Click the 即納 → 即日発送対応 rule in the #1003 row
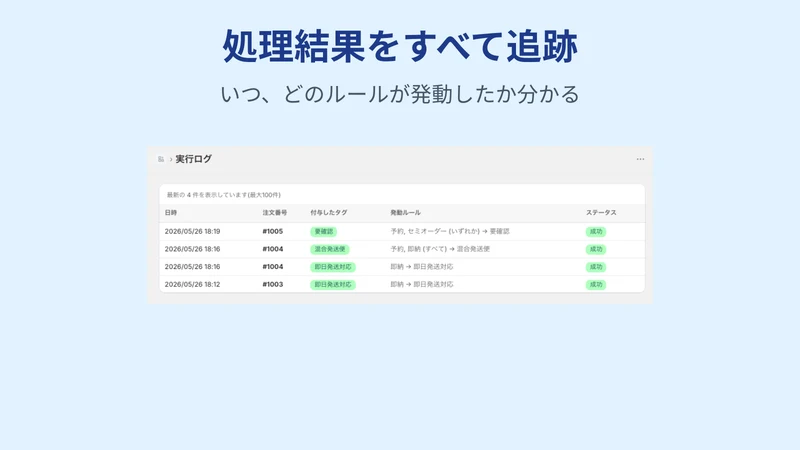The height and width of the screenshot is (450, 800). click(421, 285)
